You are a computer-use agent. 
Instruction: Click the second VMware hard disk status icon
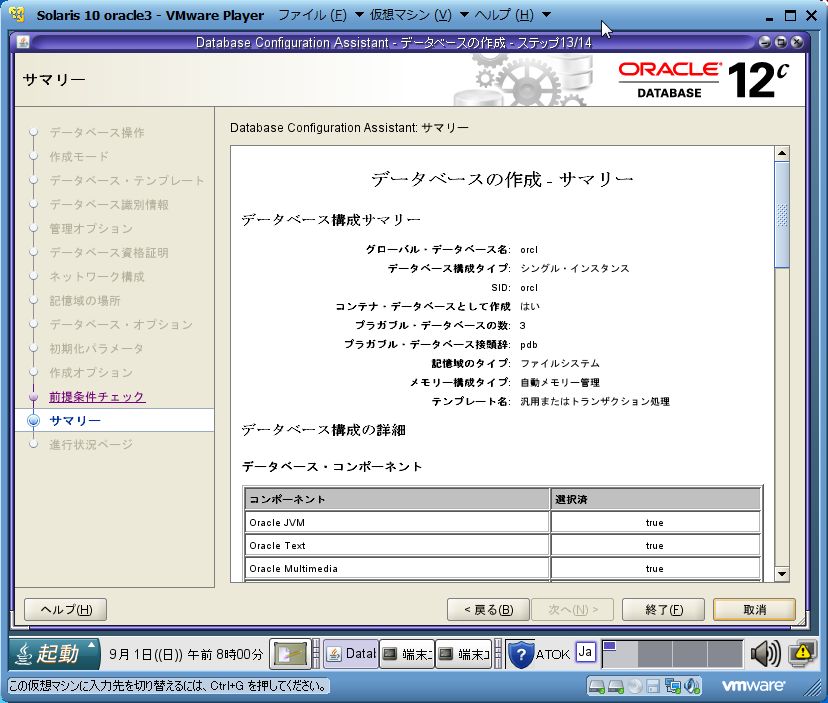point(616,686)
